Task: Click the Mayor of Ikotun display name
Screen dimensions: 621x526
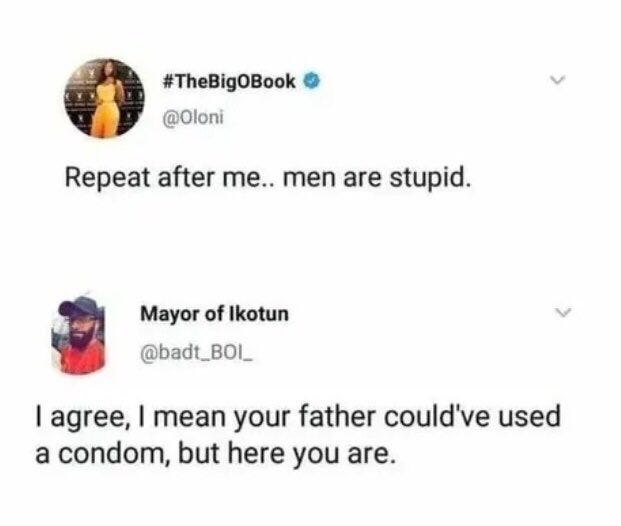Action: 215,314
